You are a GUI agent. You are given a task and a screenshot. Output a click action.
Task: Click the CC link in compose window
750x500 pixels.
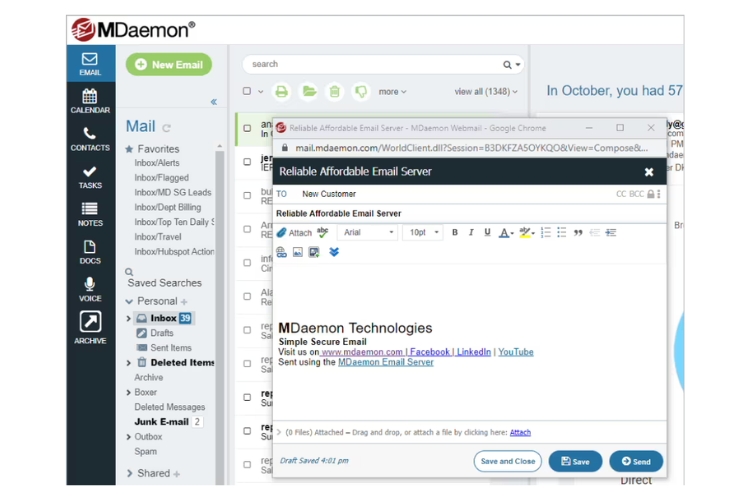621,194
